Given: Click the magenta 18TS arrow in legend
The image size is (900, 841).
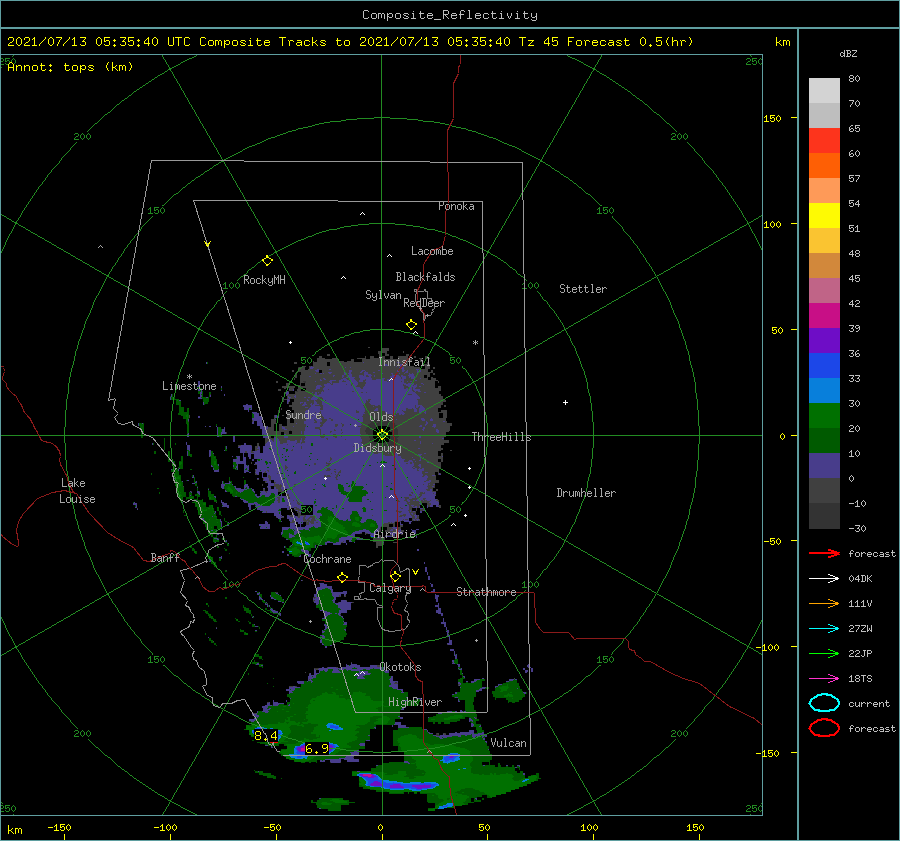Looking at the screenshot, I should pos(824,679).
